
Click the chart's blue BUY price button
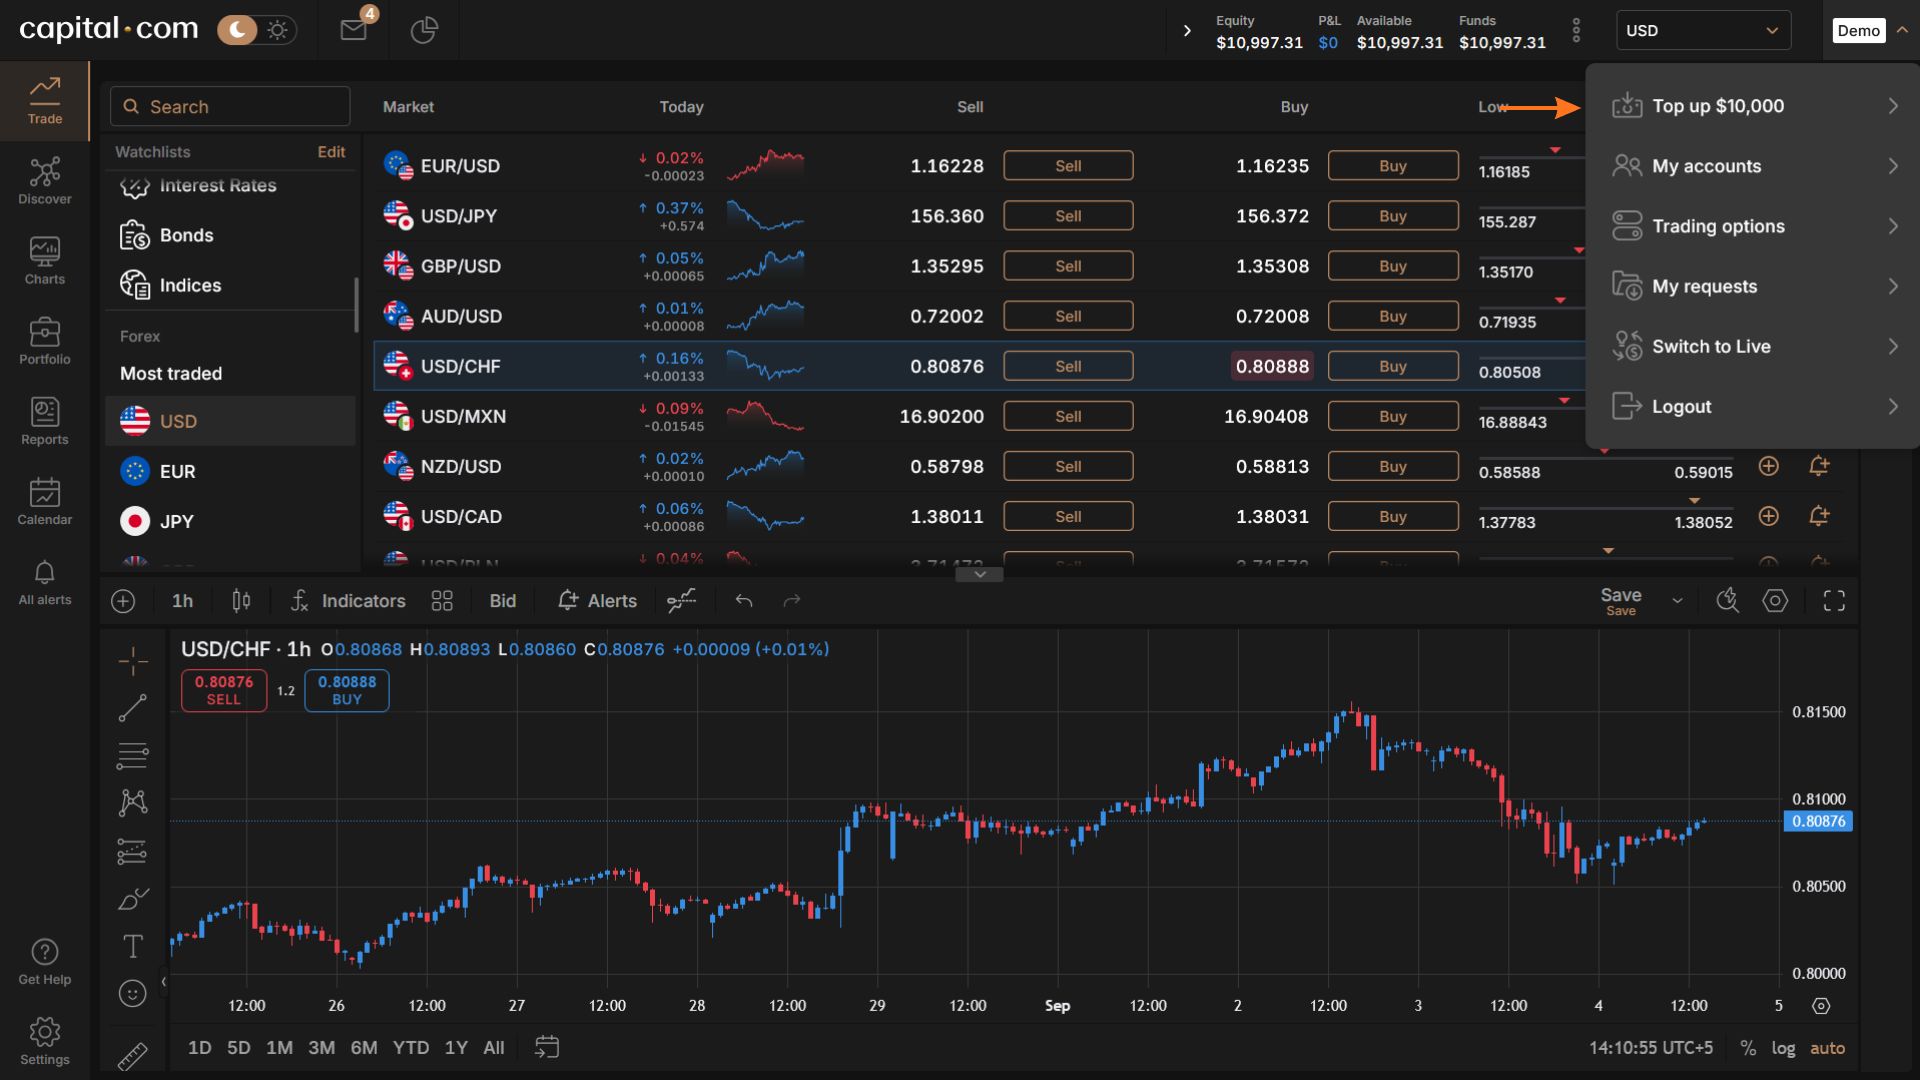click(347, 690)
